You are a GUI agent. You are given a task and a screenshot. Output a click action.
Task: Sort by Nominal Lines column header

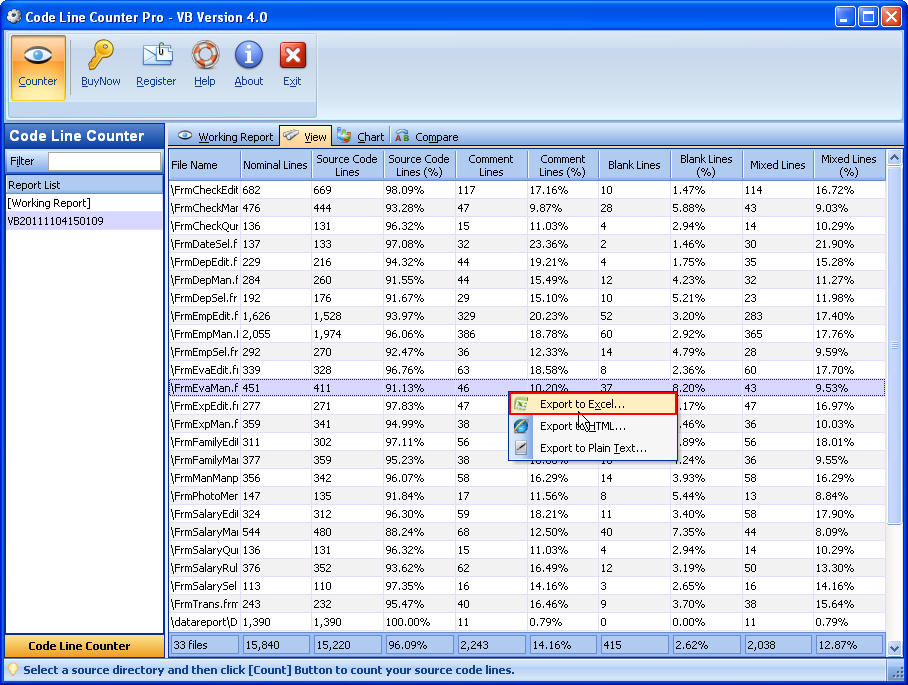click(275, 165)
